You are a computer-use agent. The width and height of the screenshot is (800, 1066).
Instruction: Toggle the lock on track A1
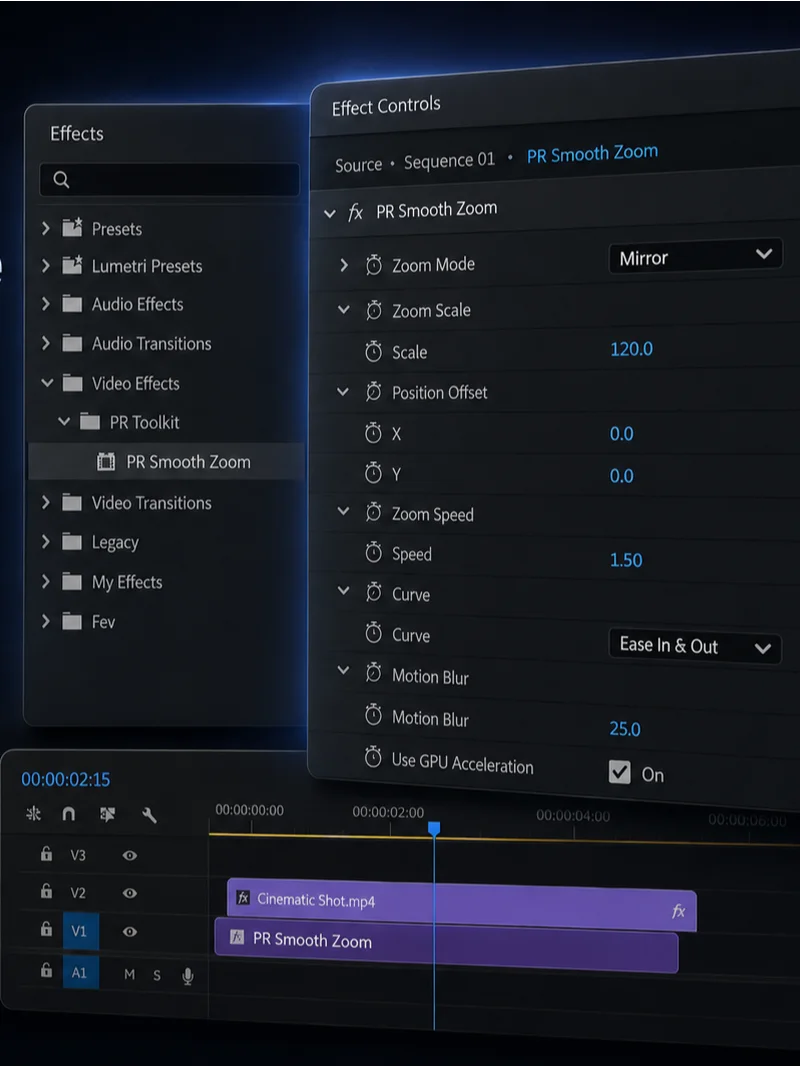point(46,970)
